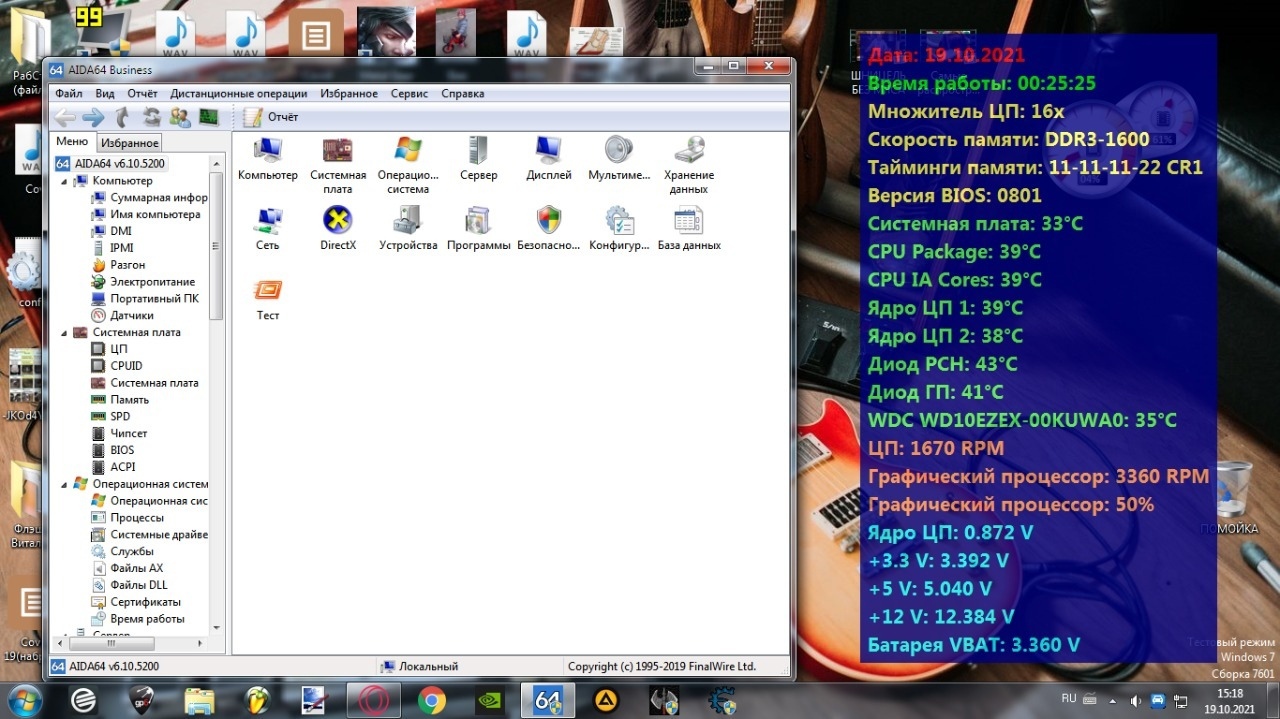Open the Сервис menu

point(409,93)
